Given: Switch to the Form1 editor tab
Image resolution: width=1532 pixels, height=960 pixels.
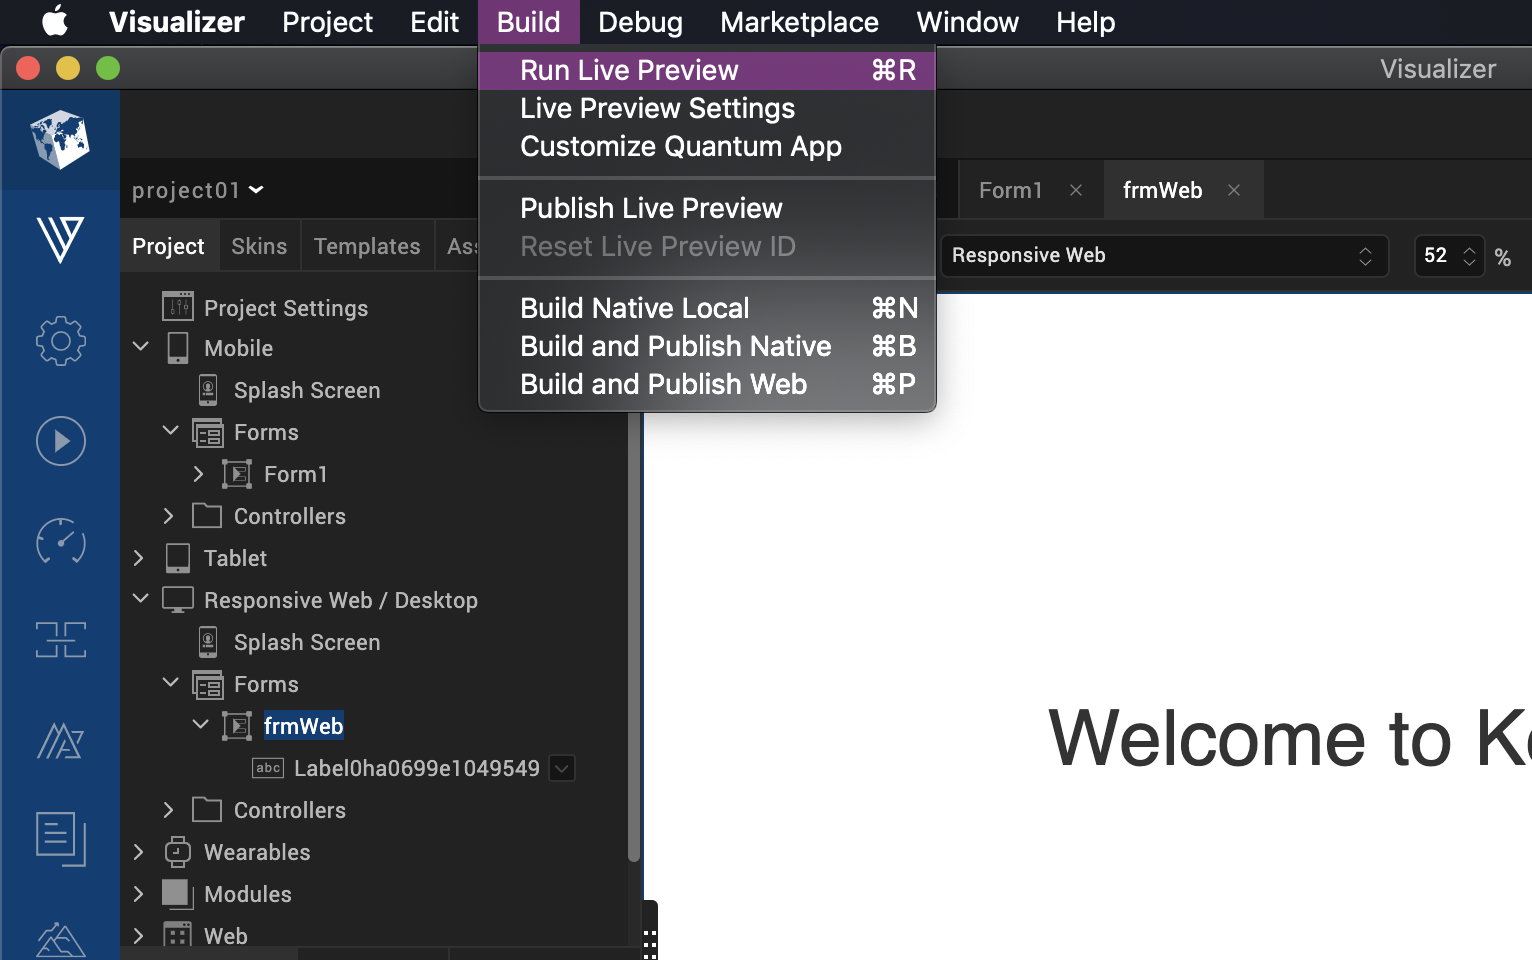Looking at the screenshot, I should (x=1010, y=190).
